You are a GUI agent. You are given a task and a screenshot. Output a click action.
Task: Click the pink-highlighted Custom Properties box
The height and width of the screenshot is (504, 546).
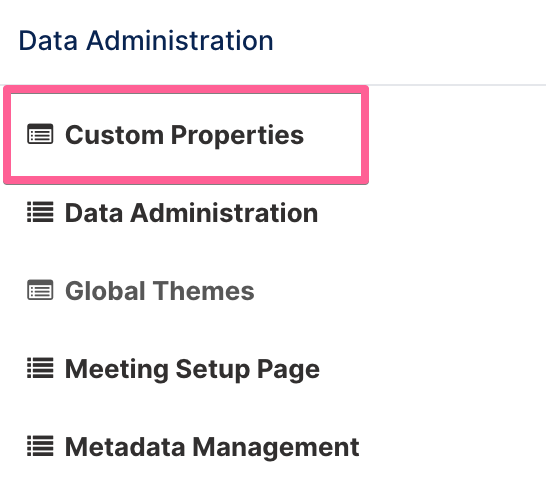[186, 135]
